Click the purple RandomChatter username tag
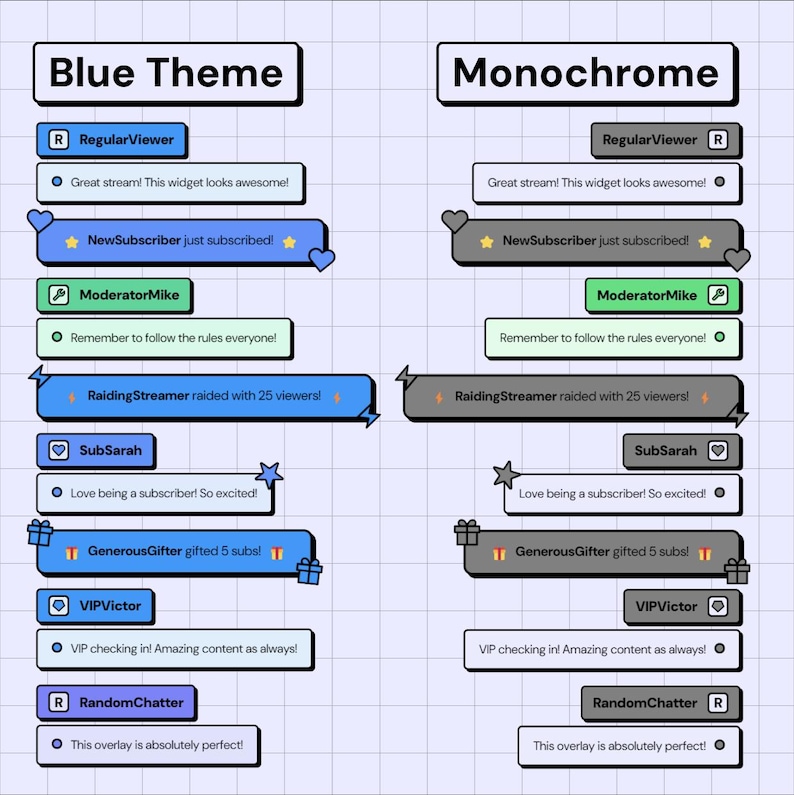Image resolution: width=794 pixels, height=795 pixels. tap(116, 702)
